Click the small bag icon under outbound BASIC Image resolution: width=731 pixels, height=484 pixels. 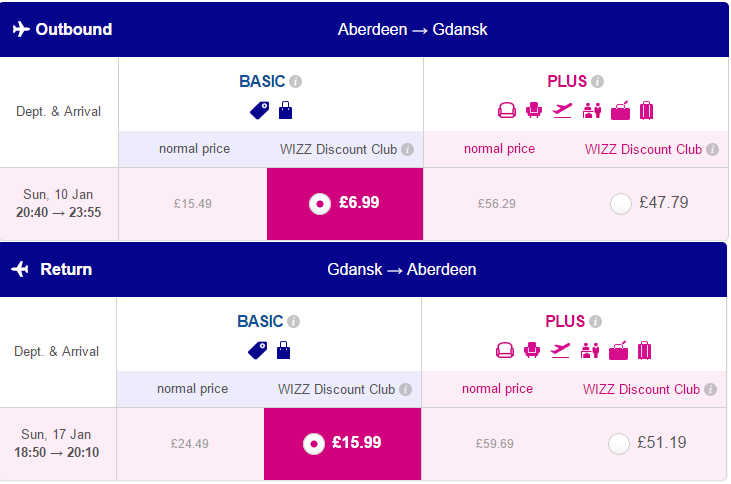click(x=285, y=110)
